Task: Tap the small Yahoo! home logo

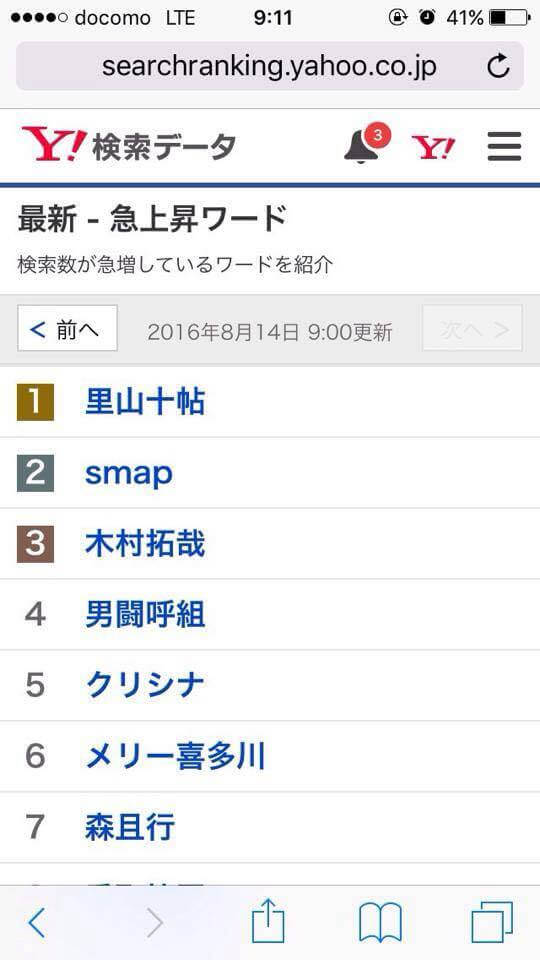Action: pos(433,148)
